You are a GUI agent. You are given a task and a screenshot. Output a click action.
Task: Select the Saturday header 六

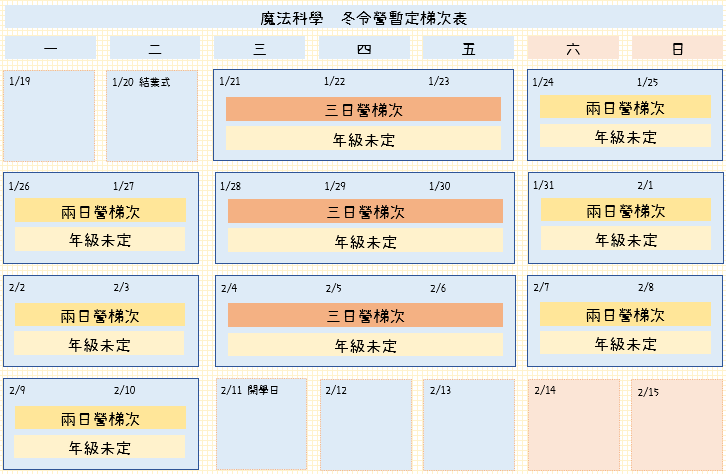573,48
